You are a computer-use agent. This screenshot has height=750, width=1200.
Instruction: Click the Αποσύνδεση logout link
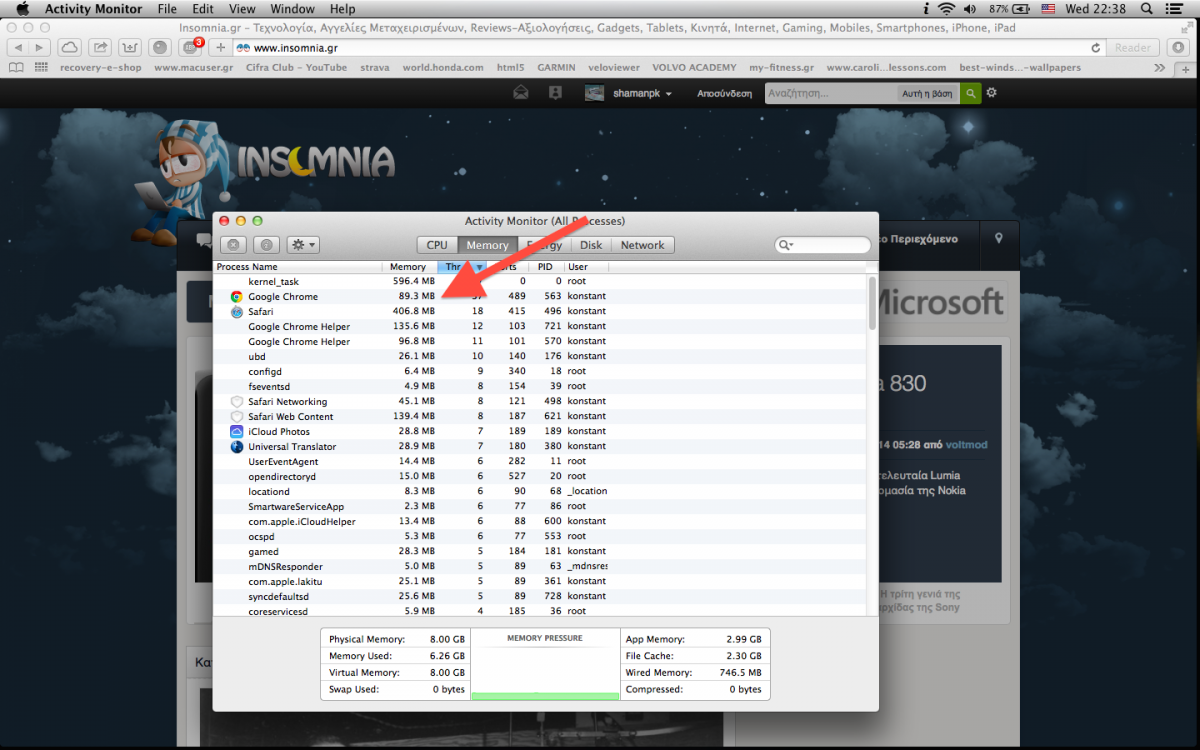tap(724, 93)
